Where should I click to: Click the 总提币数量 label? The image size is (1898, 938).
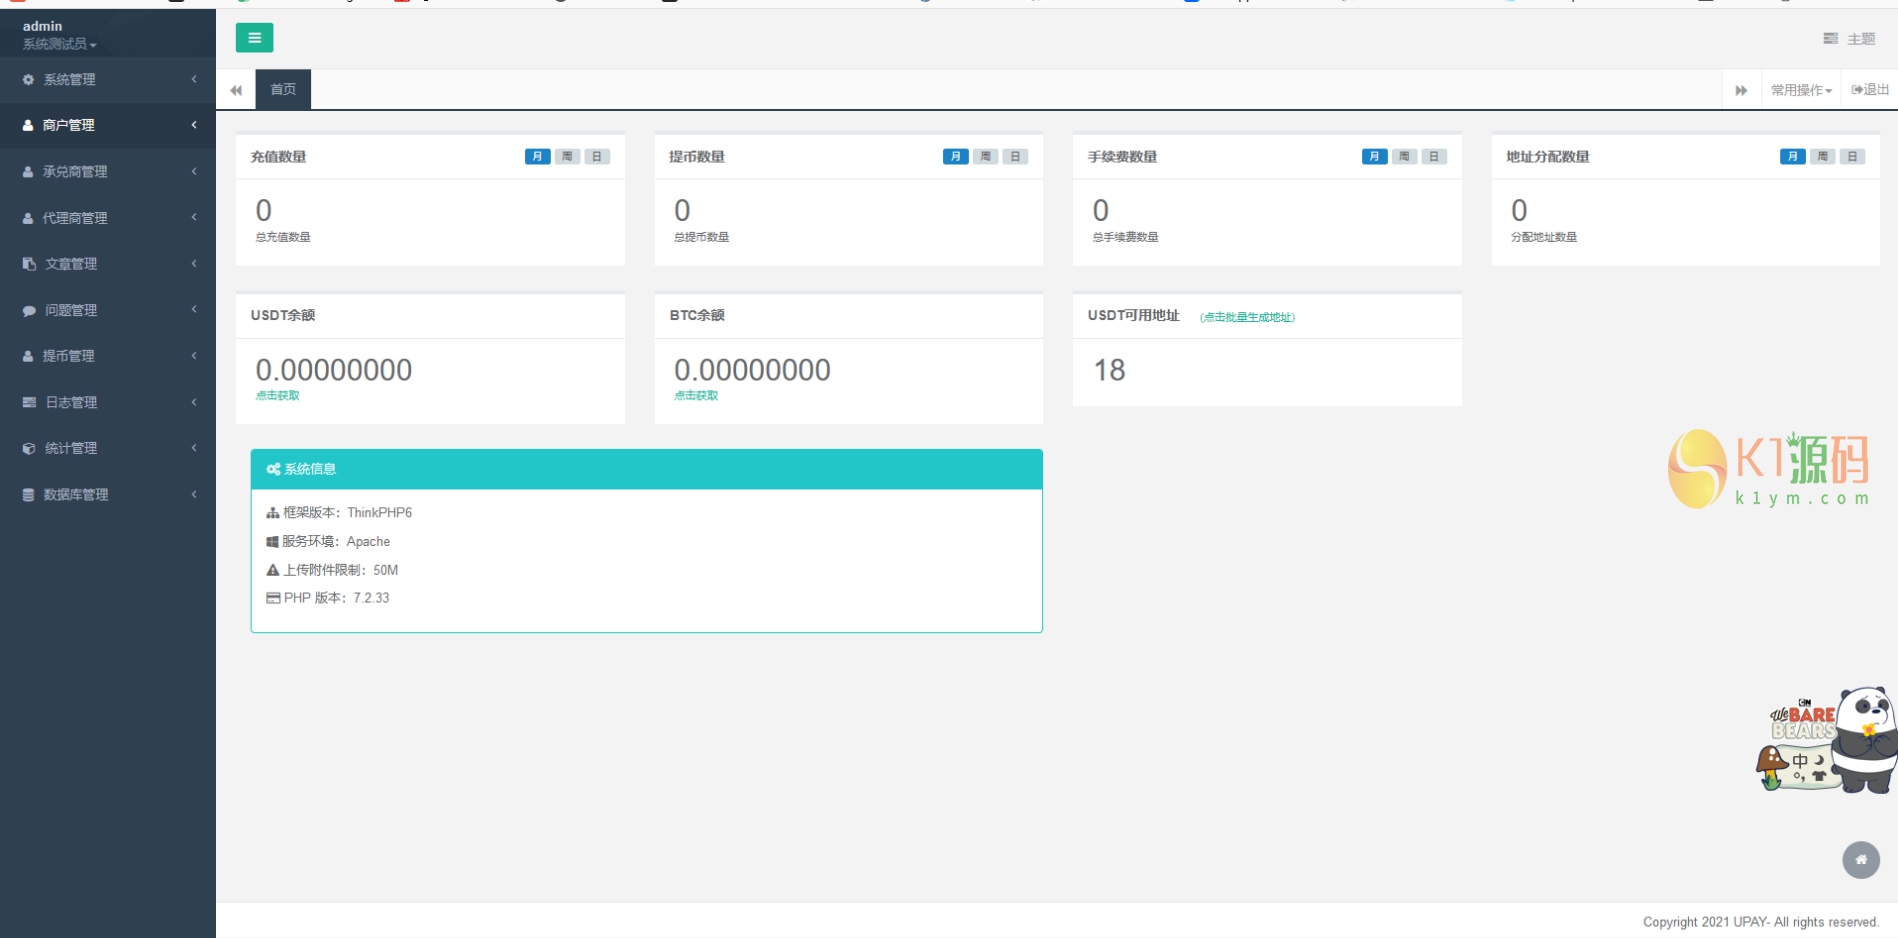[x=701, y=238]
